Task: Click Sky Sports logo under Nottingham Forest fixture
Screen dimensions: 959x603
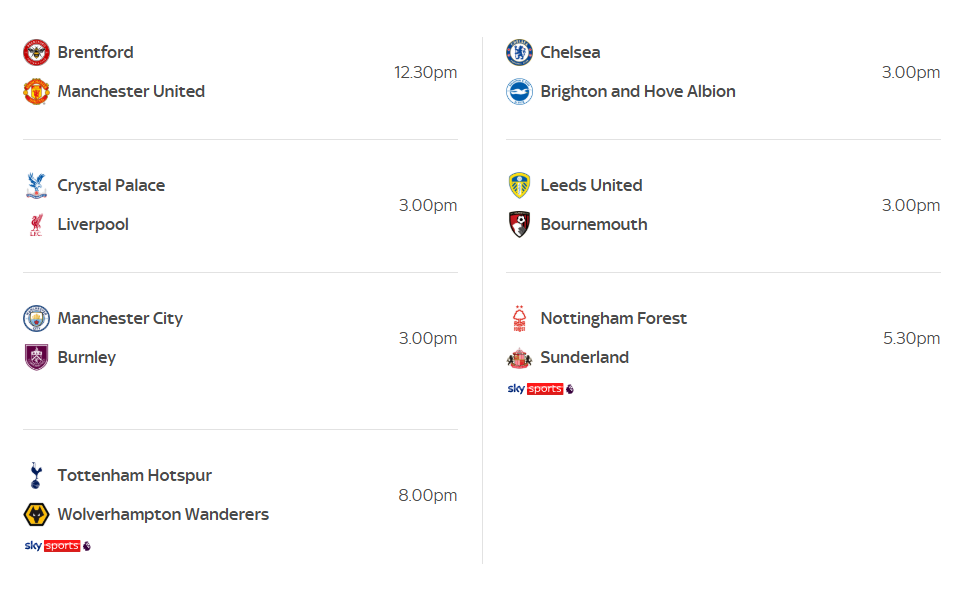Action: [540, 389]
